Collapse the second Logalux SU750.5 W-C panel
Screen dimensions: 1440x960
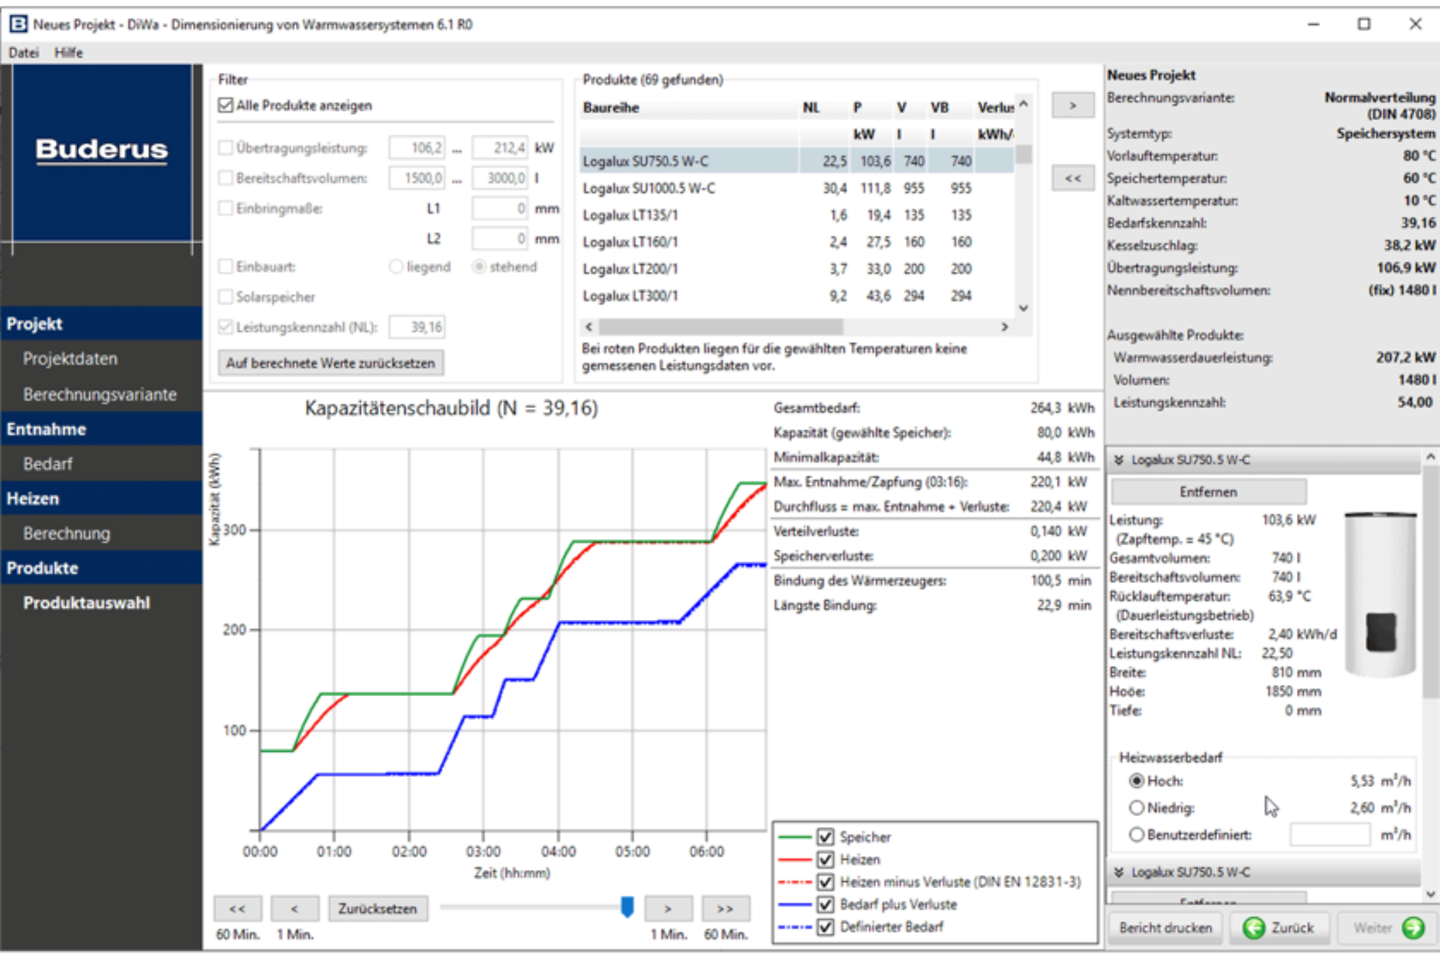1119,873
